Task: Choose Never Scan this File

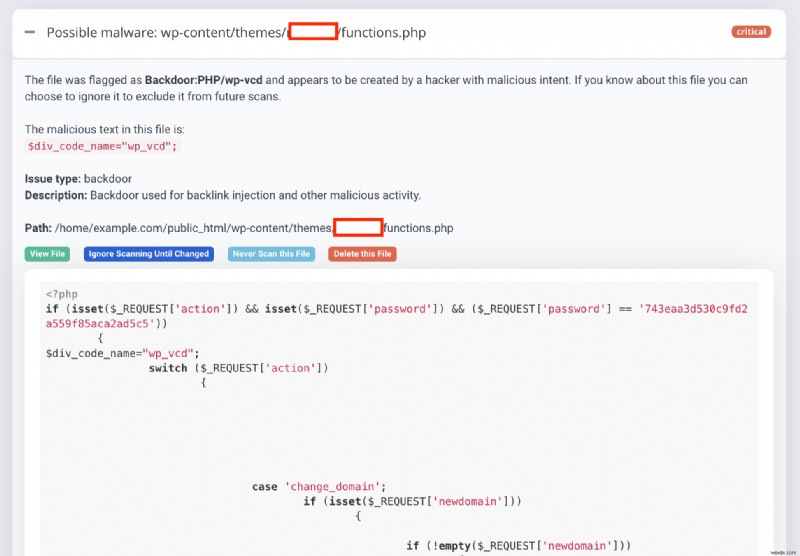Action: click(x=271, y=254)
